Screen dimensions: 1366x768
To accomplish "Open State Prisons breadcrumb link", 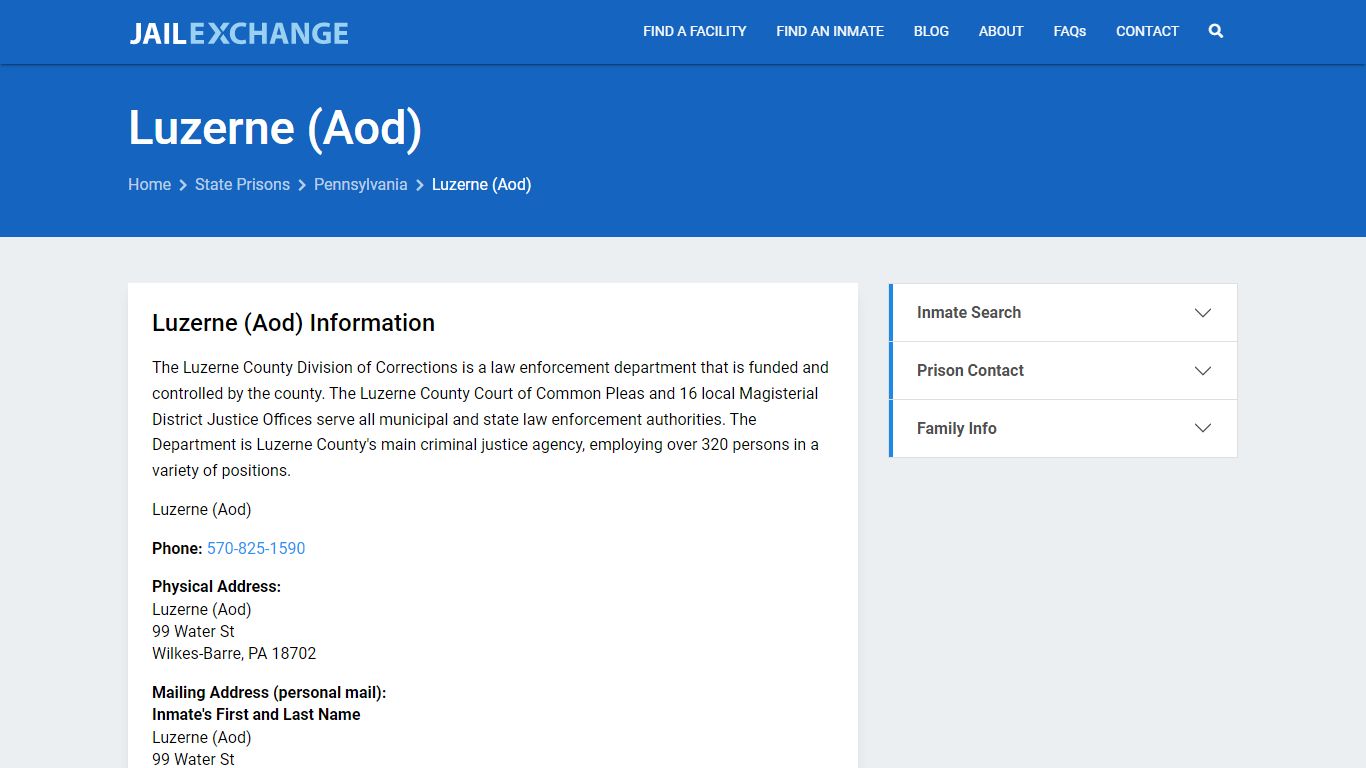I will click(x=242, y=184).
